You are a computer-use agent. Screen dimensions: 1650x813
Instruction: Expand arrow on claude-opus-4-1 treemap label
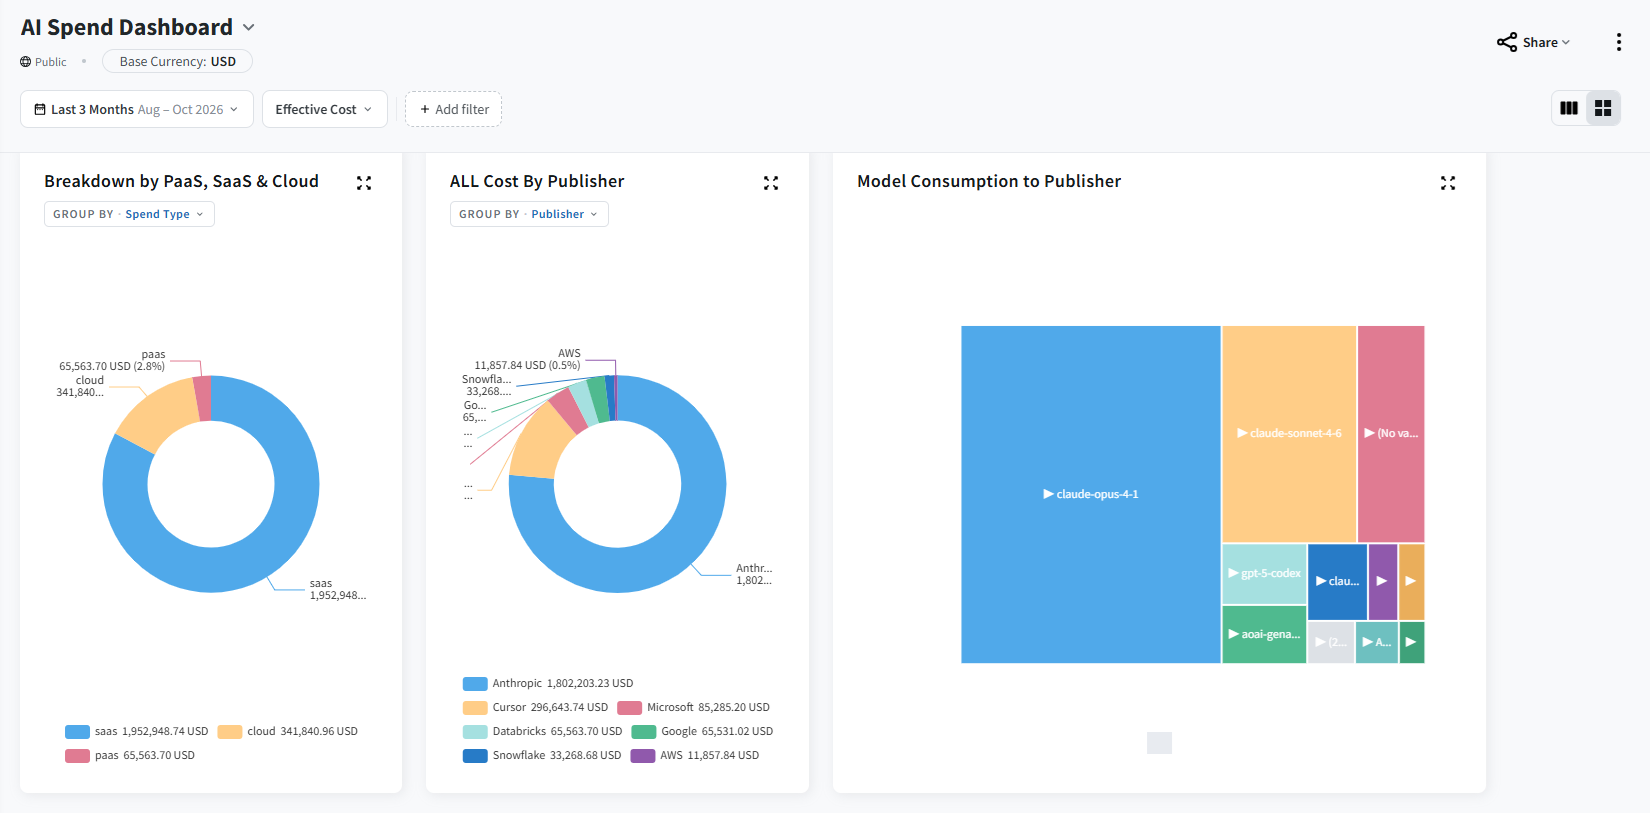point(1048,494)
